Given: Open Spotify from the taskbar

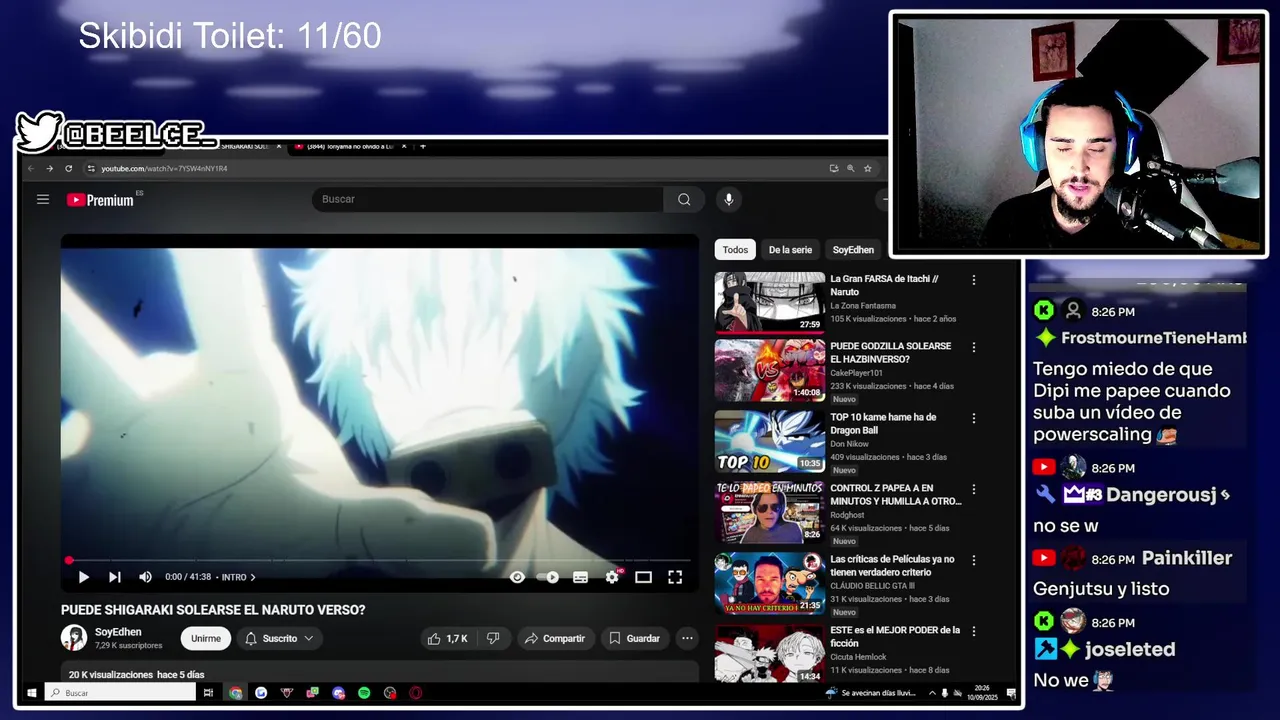Looking at the screenshot, I should click(364, 692).
